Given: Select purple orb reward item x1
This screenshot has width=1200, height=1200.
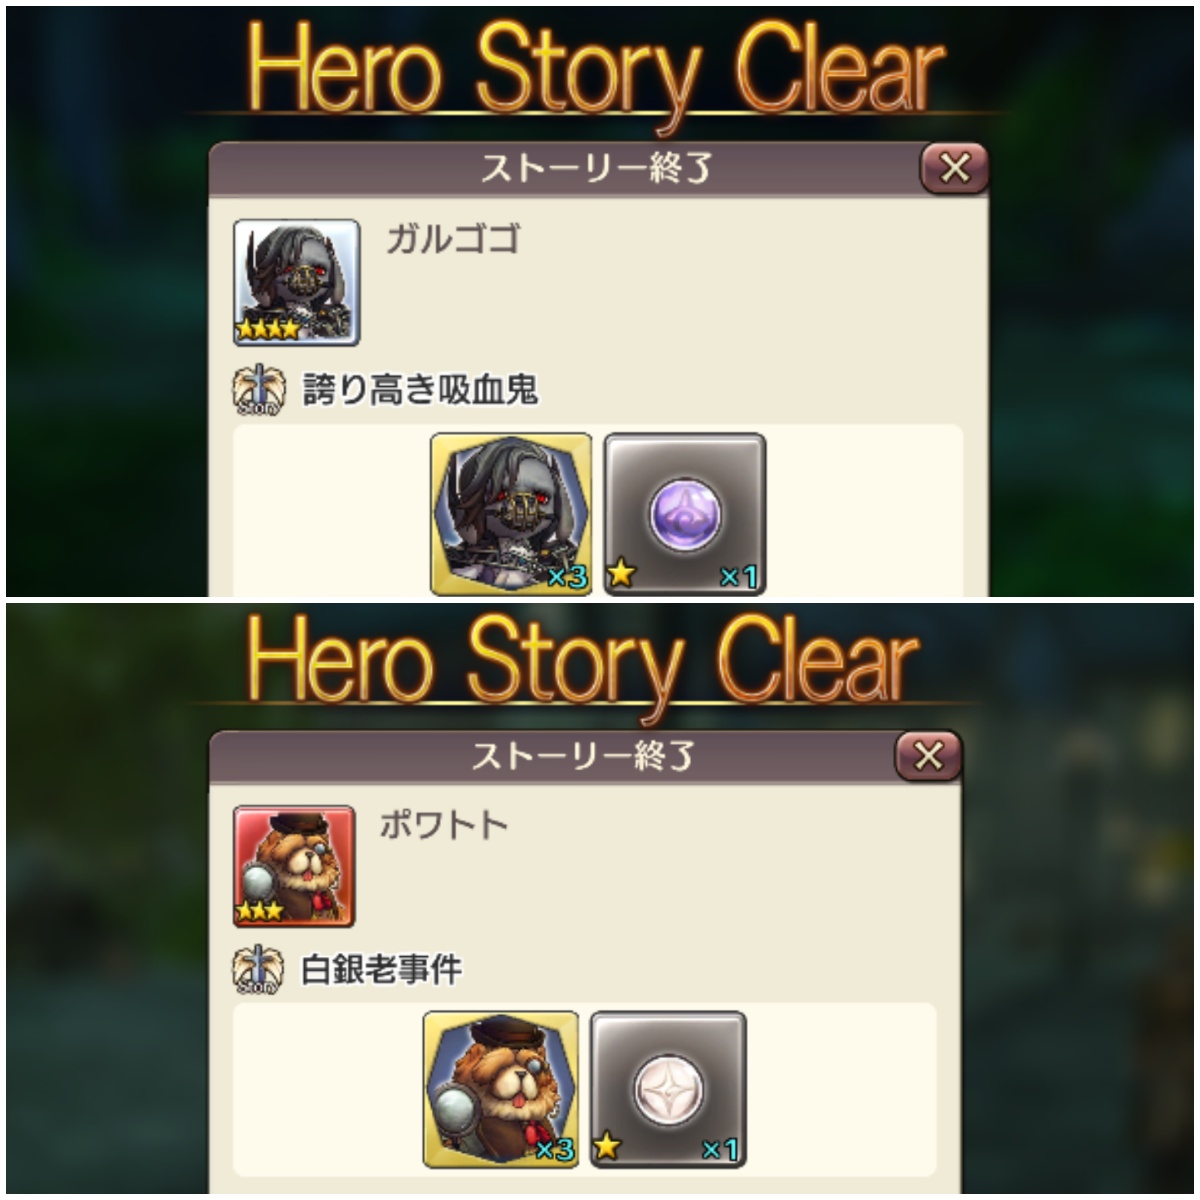Looking at the screenshot, I should pos(685,514).
